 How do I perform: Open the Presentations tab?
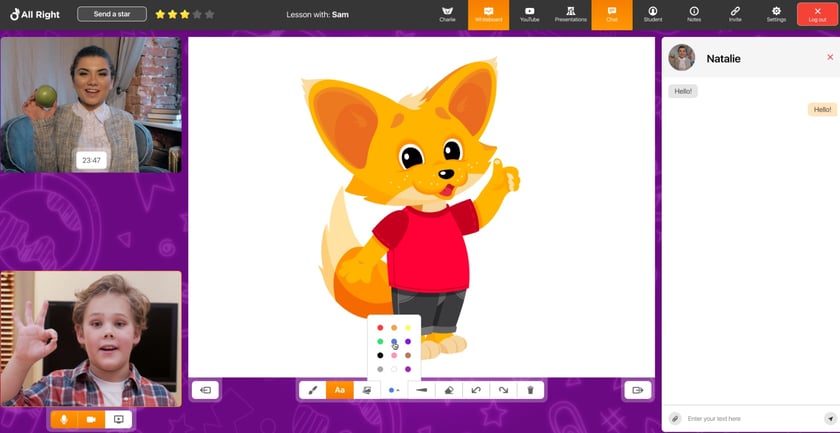(x=570, y=14)
